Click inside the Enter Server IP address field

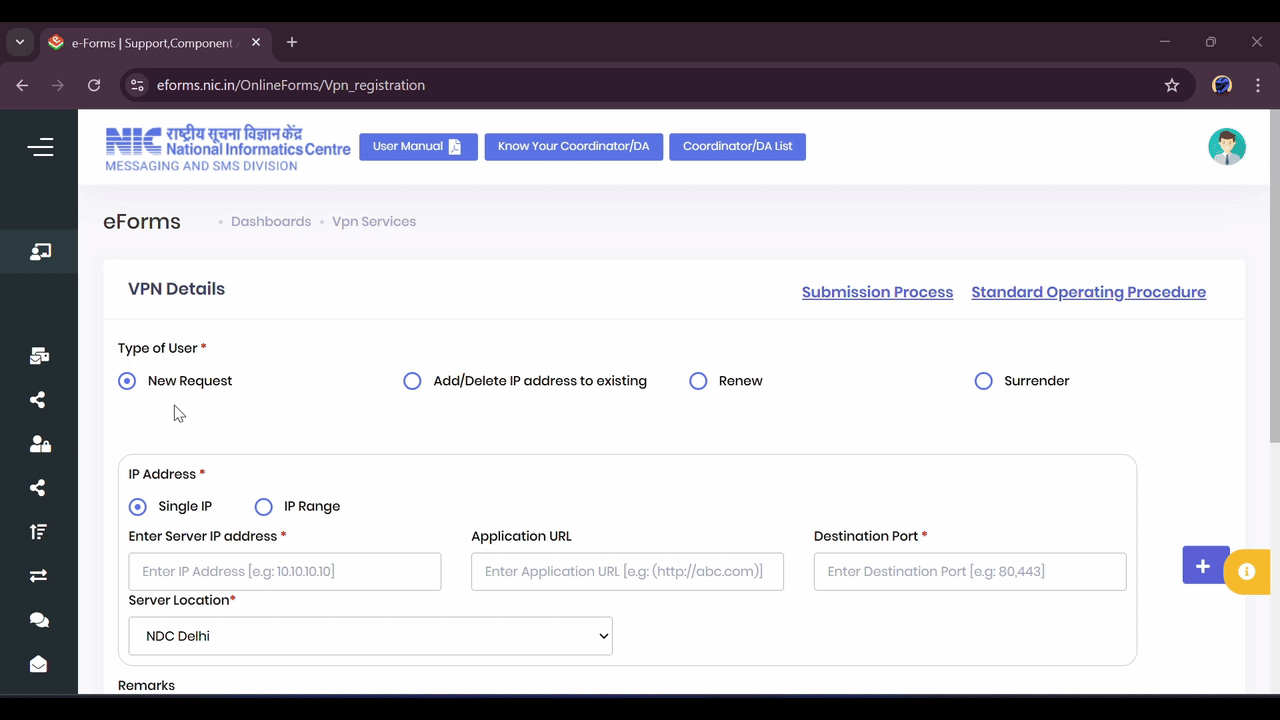click(284, 571)
